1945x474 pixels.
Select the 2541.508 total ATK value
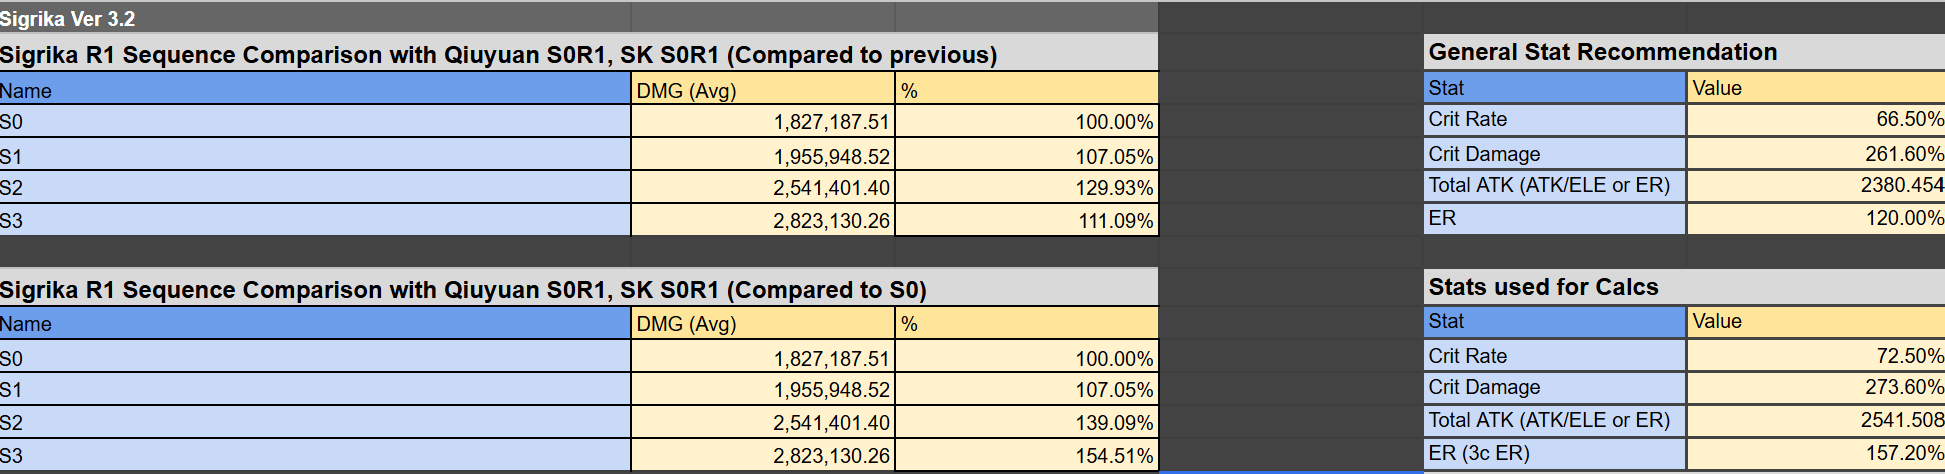1816,420
